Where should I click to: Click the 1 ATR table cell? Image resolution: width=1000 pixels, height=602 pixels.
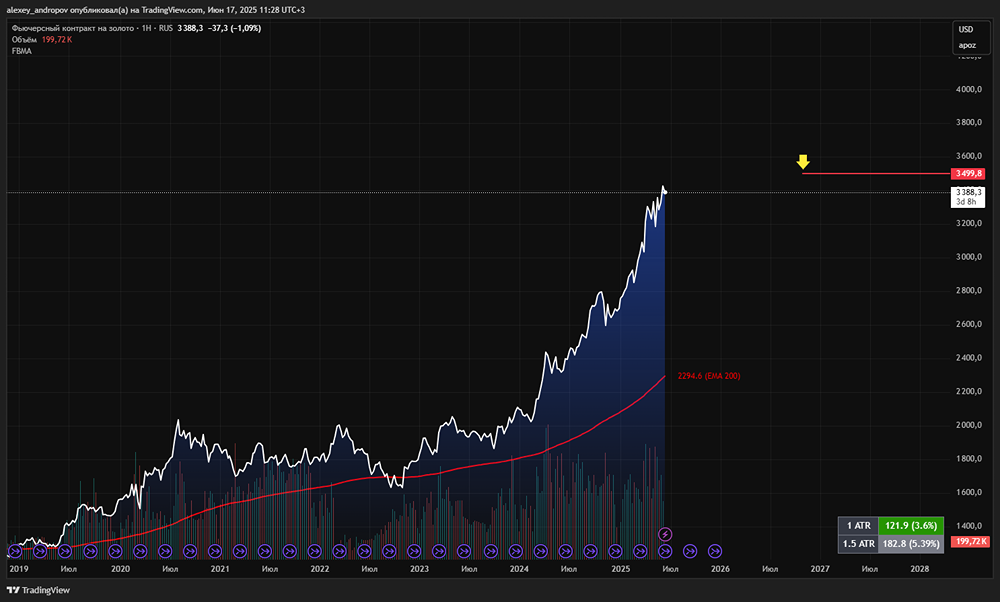858,526
